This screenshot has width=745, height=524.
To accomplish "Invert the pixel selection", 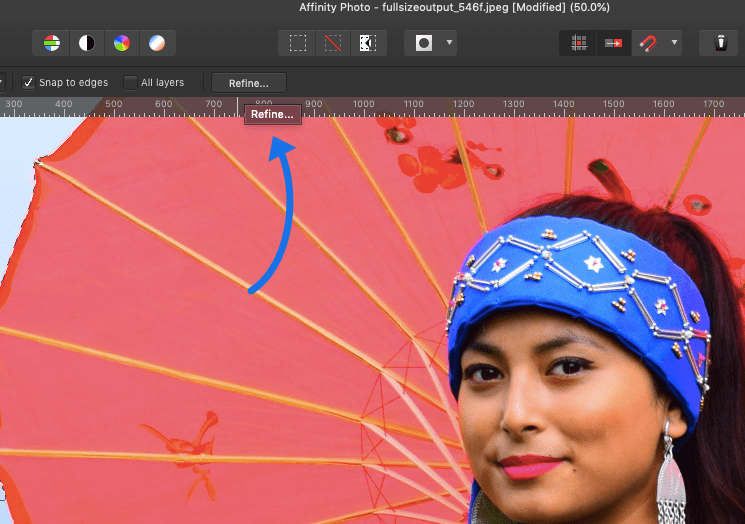I will (367, 43).
